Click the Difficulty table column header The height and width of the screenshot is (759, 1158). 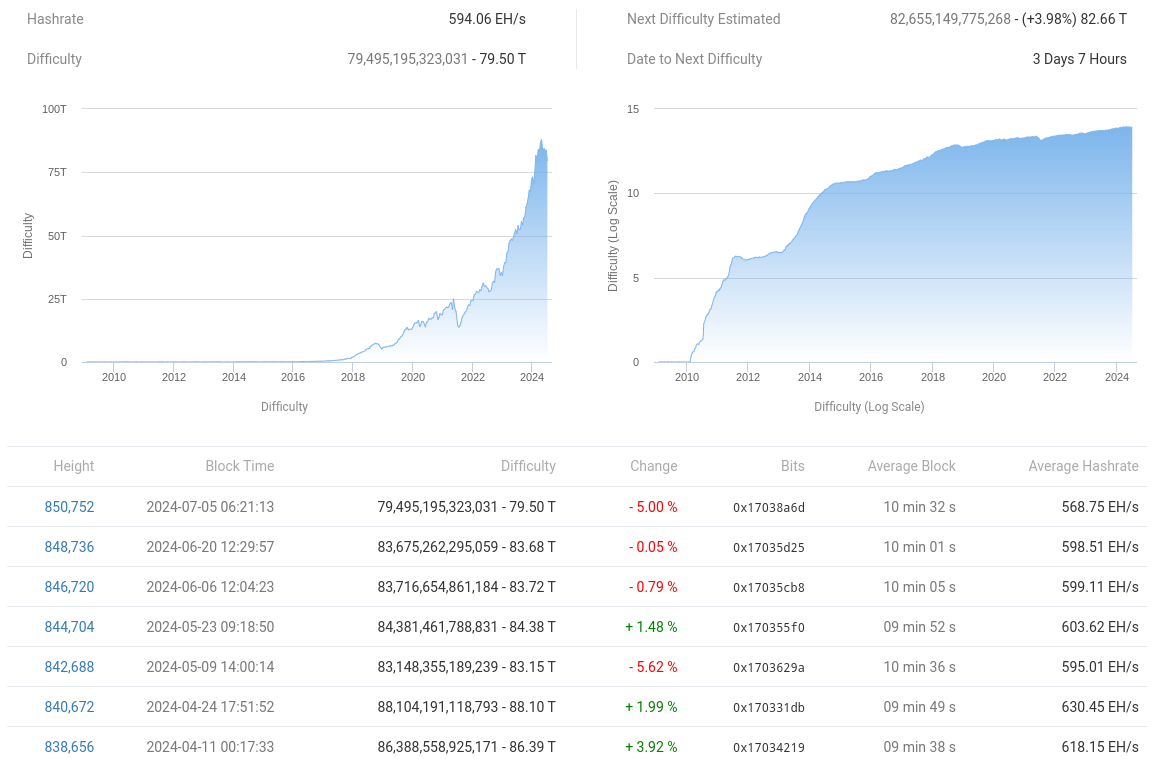528,466
